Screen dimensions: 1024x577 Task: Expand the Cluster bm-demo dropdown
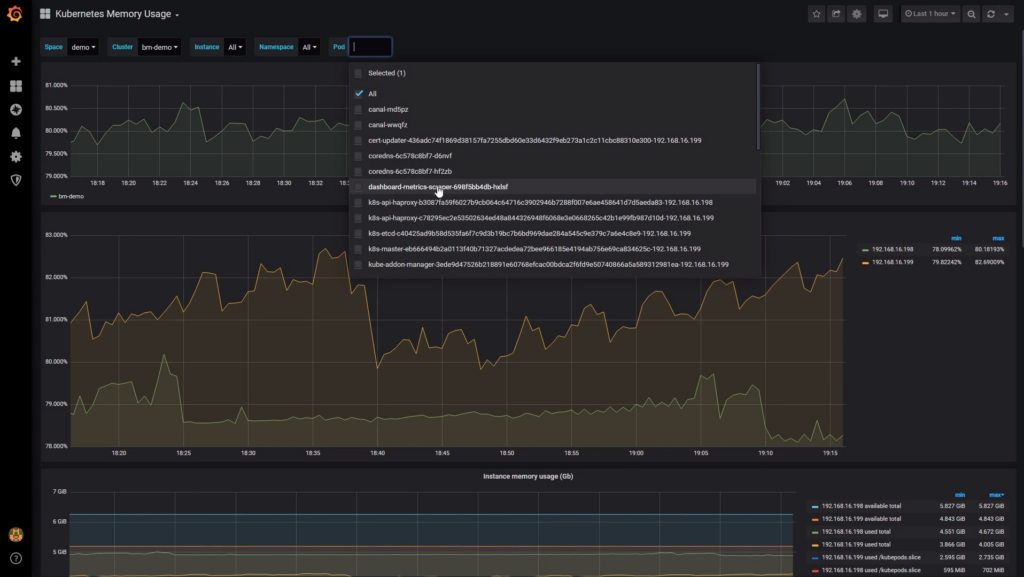click(159, 47)
